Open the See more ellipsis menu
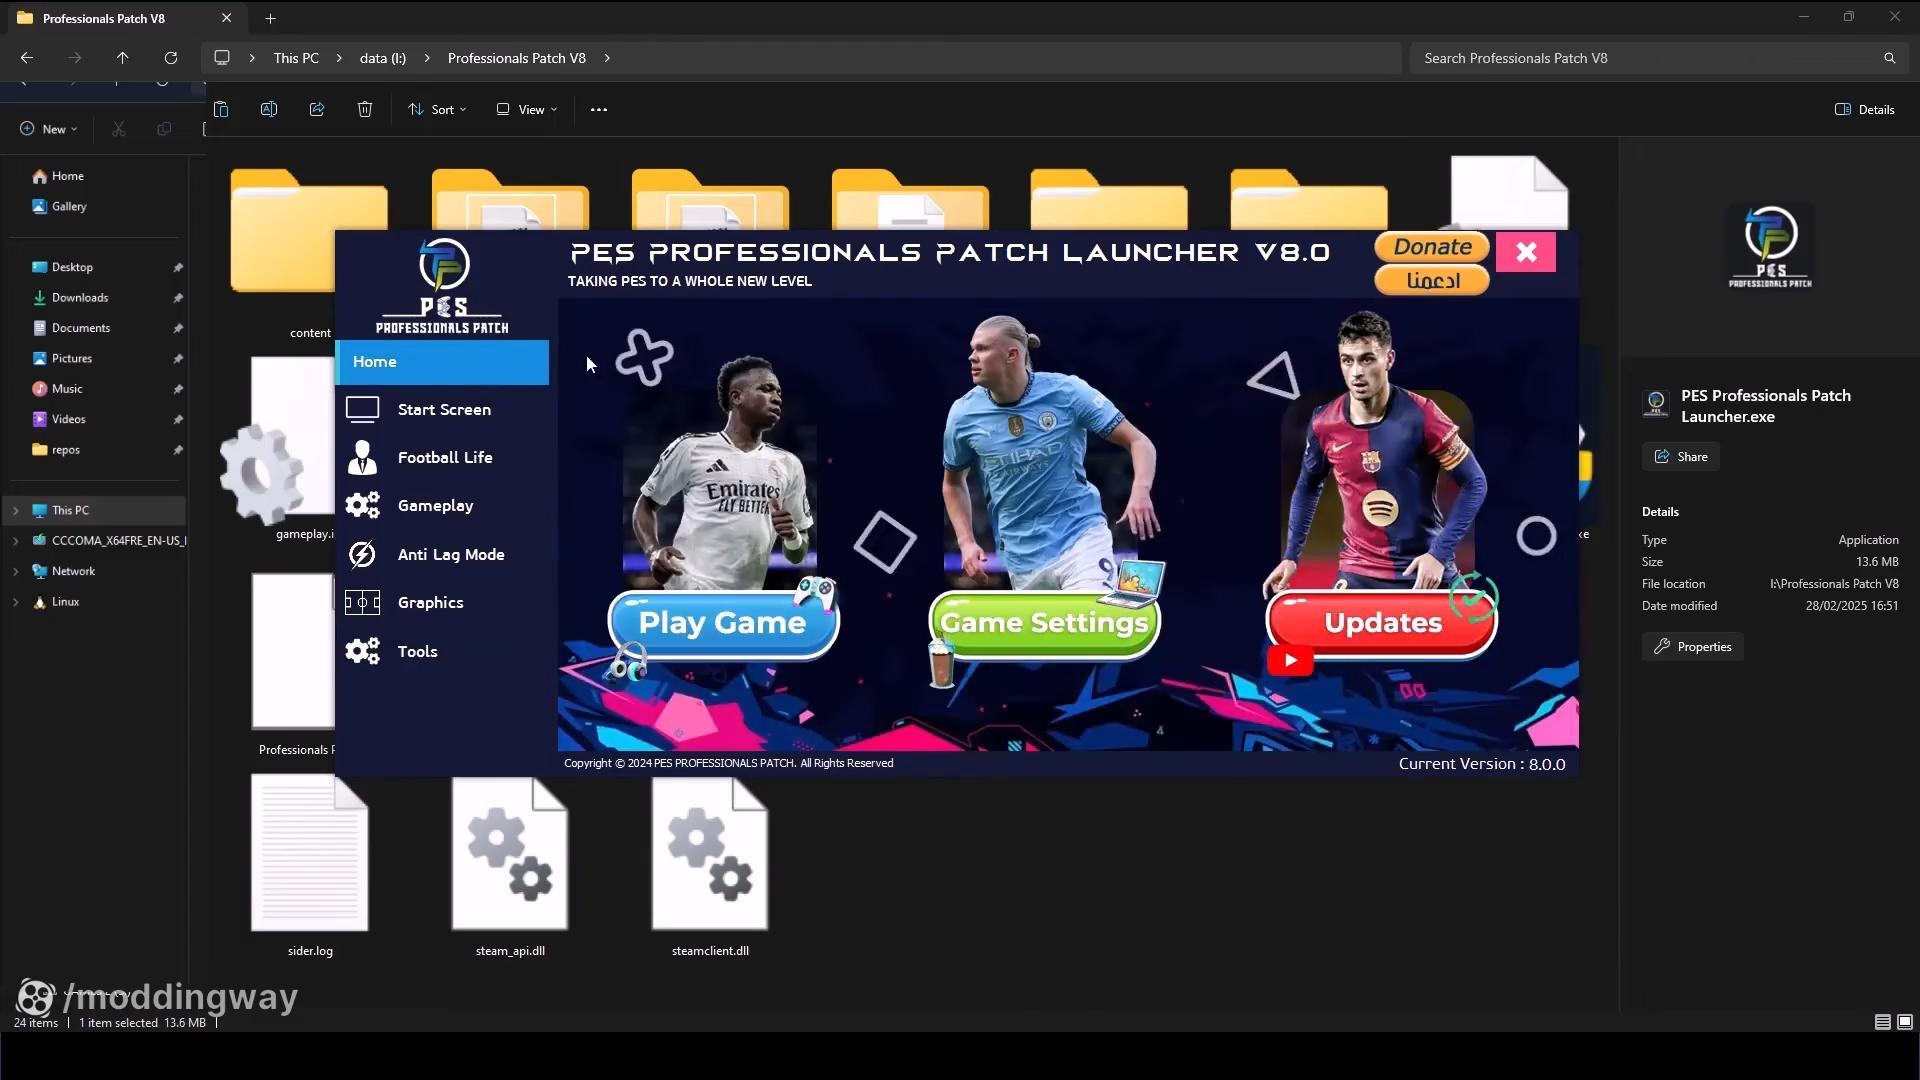This screenshot has width=1920, height=1080. click(x=599, y=110)
